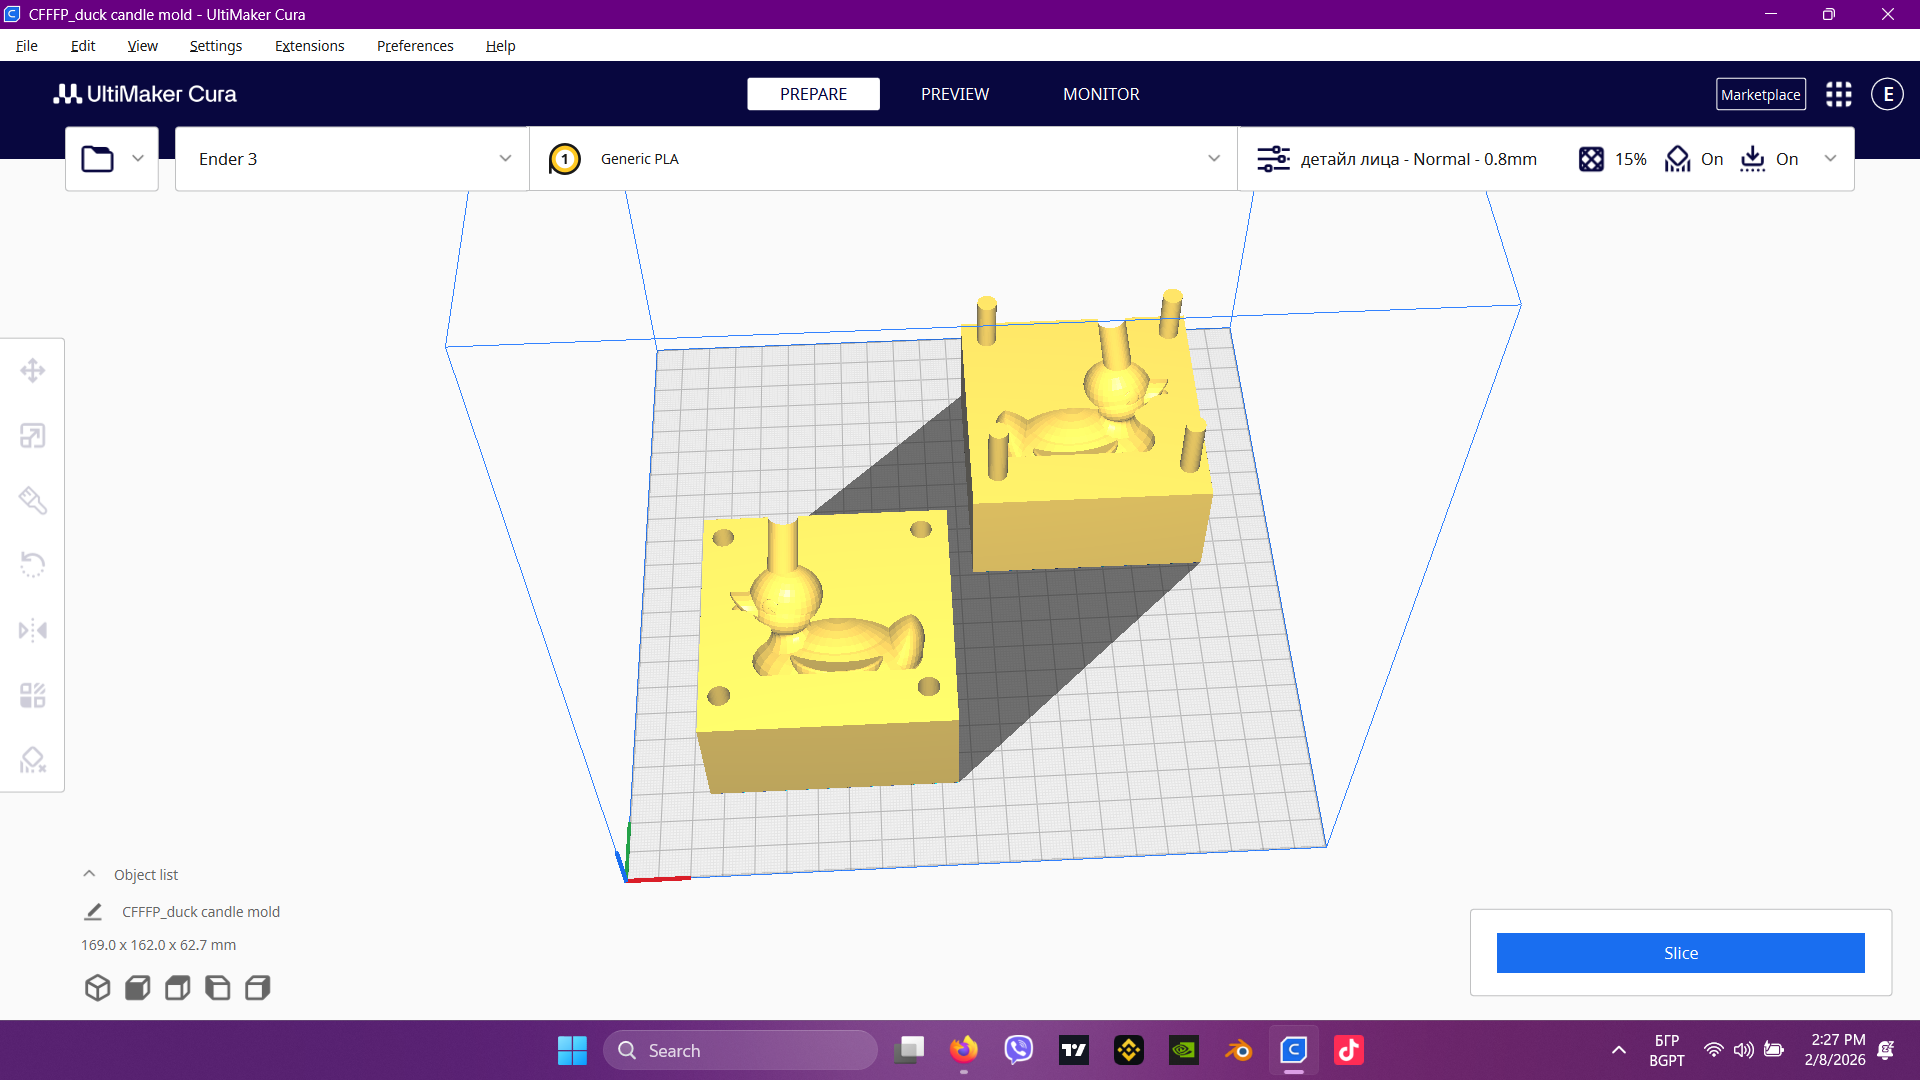Viewport: 1920px width, 1080px height.
Task: Open Blender from the taskbar
Action: 1239,1050
